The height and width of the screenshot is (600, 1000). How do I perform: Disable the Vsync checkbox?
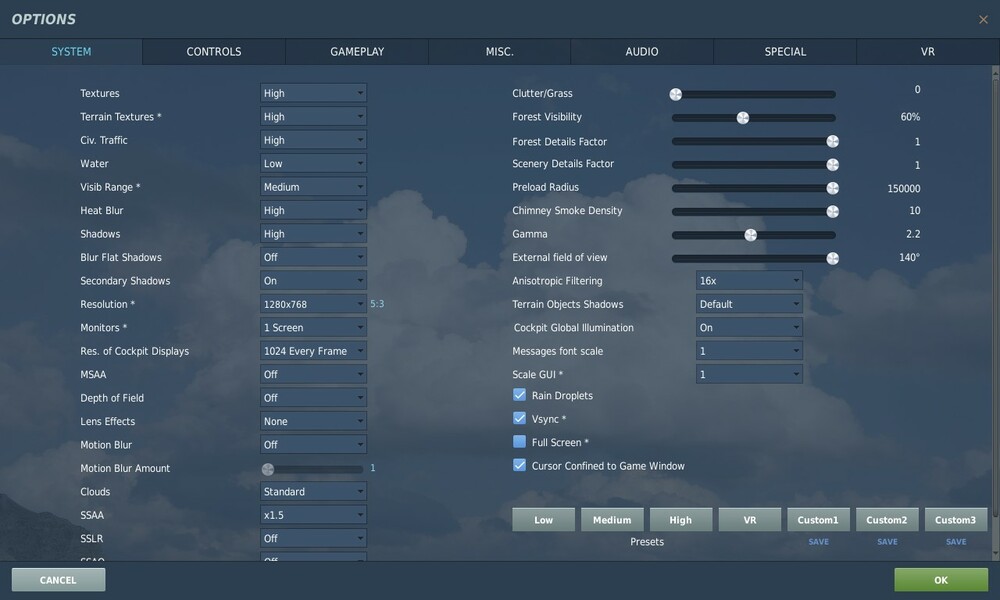click(519, 418)
